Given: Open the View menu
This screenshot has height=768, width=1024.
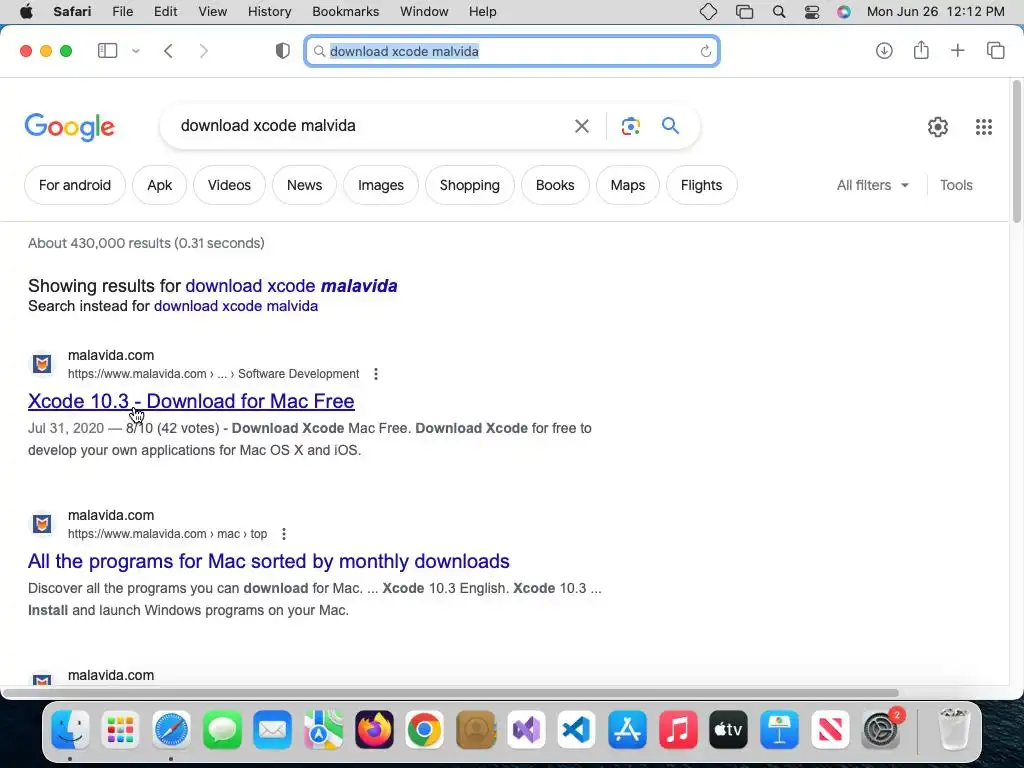Looking at the screenshot, I should click(x=212, y=12).
